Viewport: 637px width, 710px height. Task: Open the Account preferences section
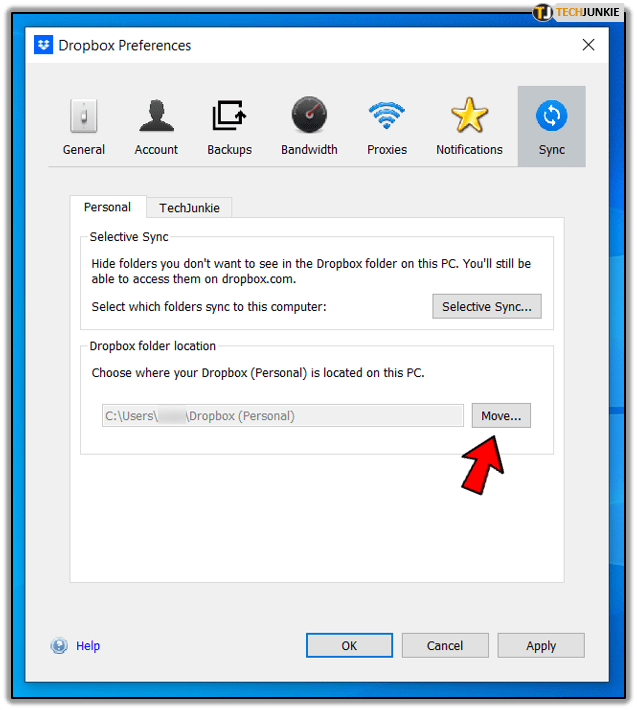tap(156, 127)
